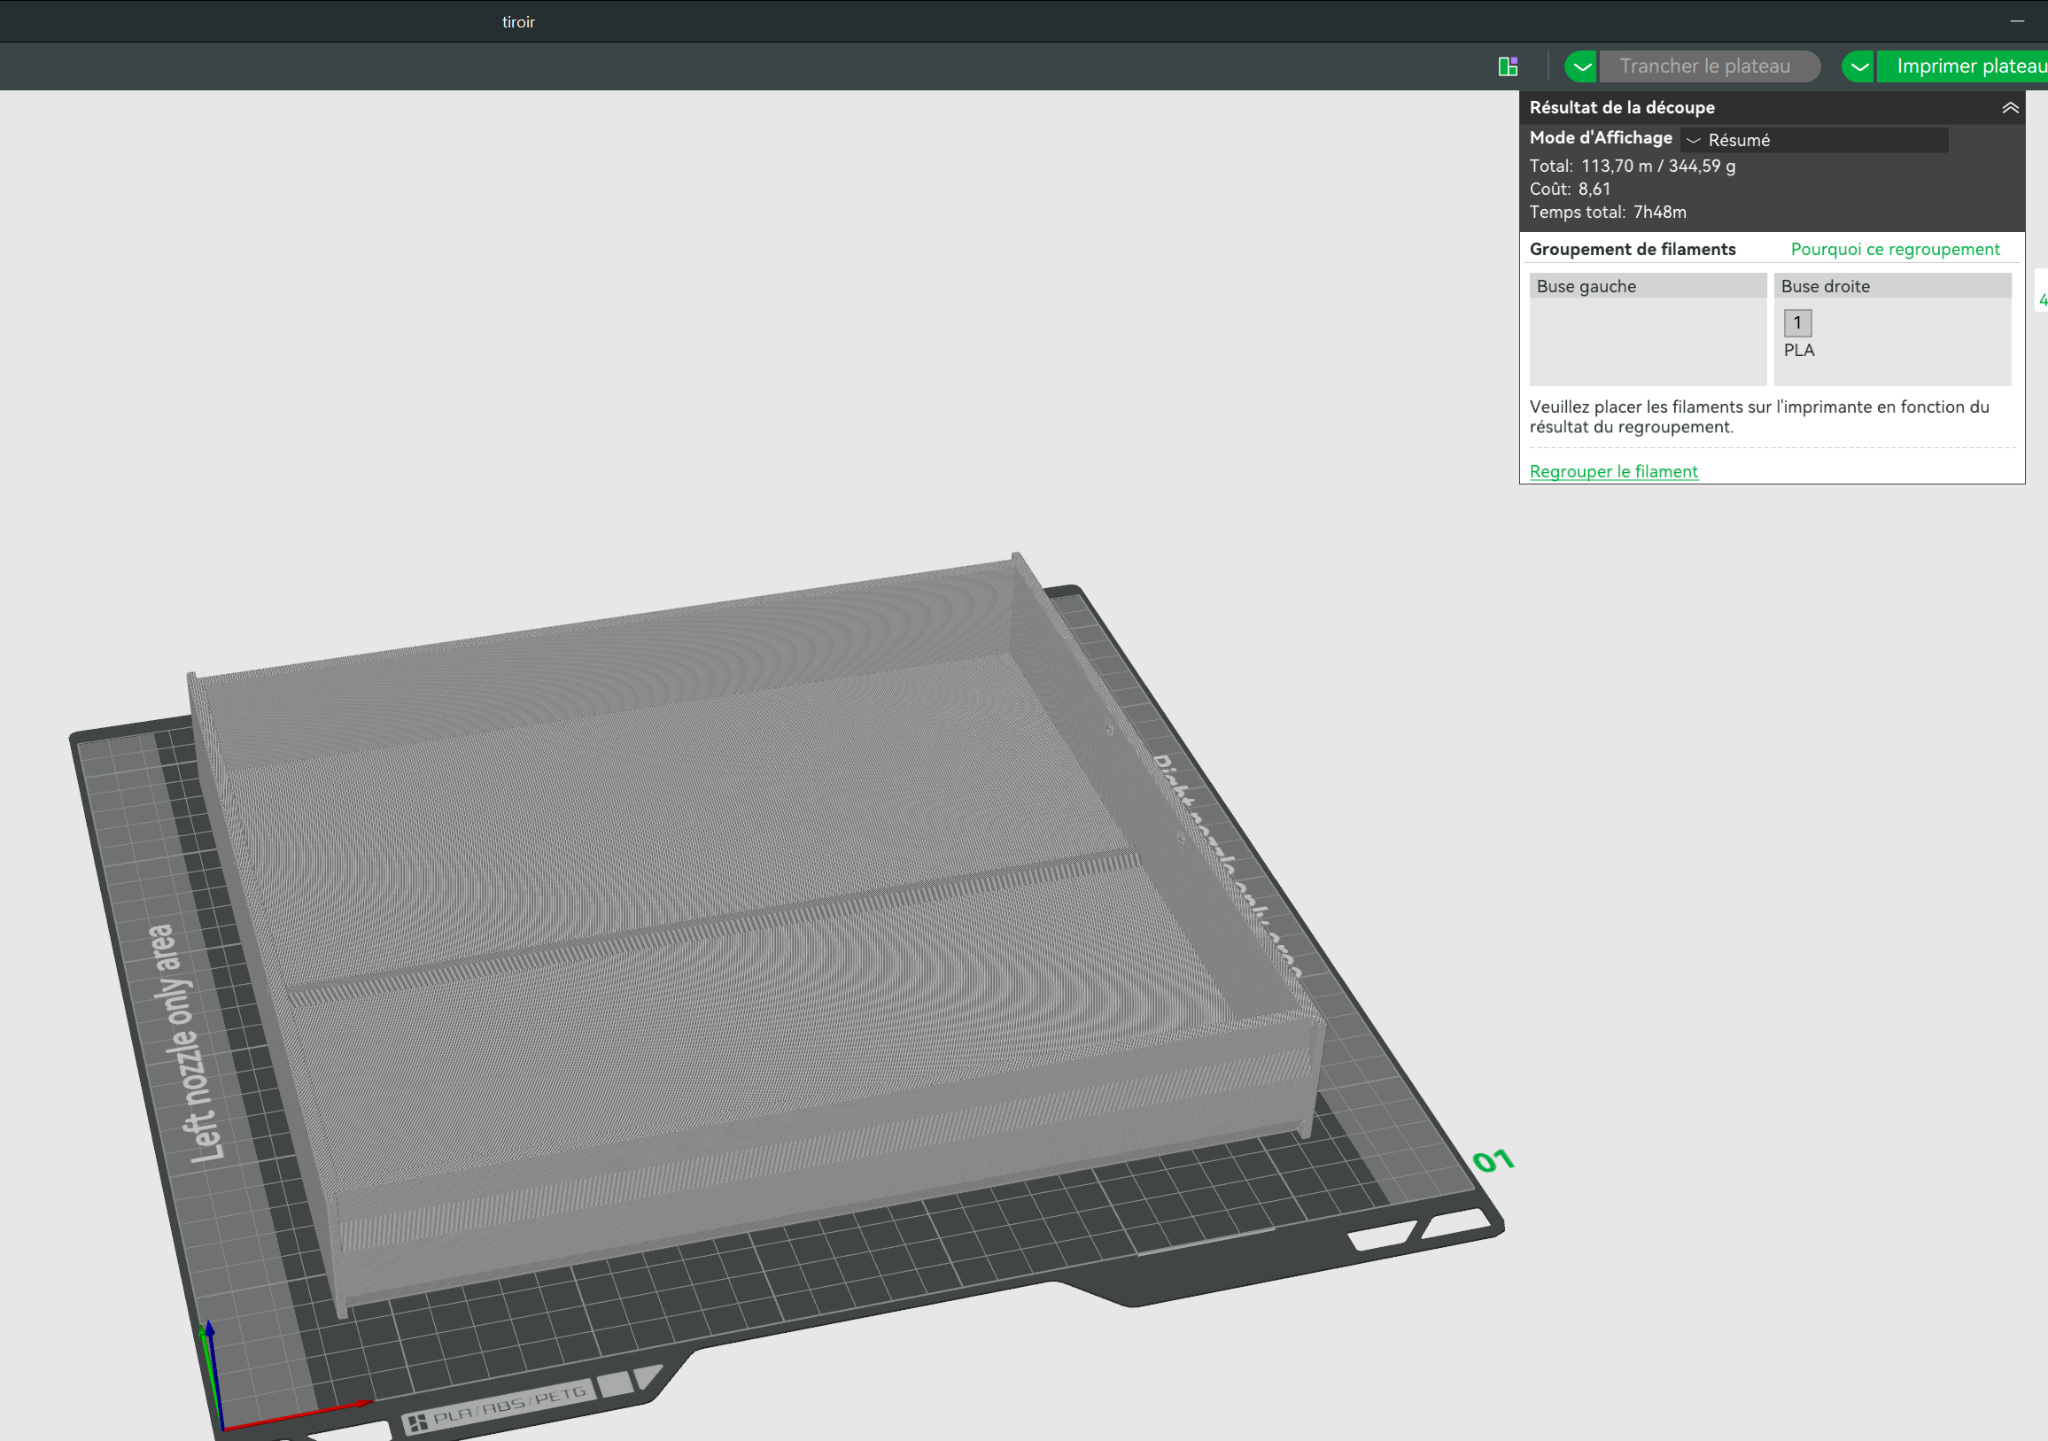Click the Trancher le plateau button
The image size is (2048, 1441).
coord(1706,67)
